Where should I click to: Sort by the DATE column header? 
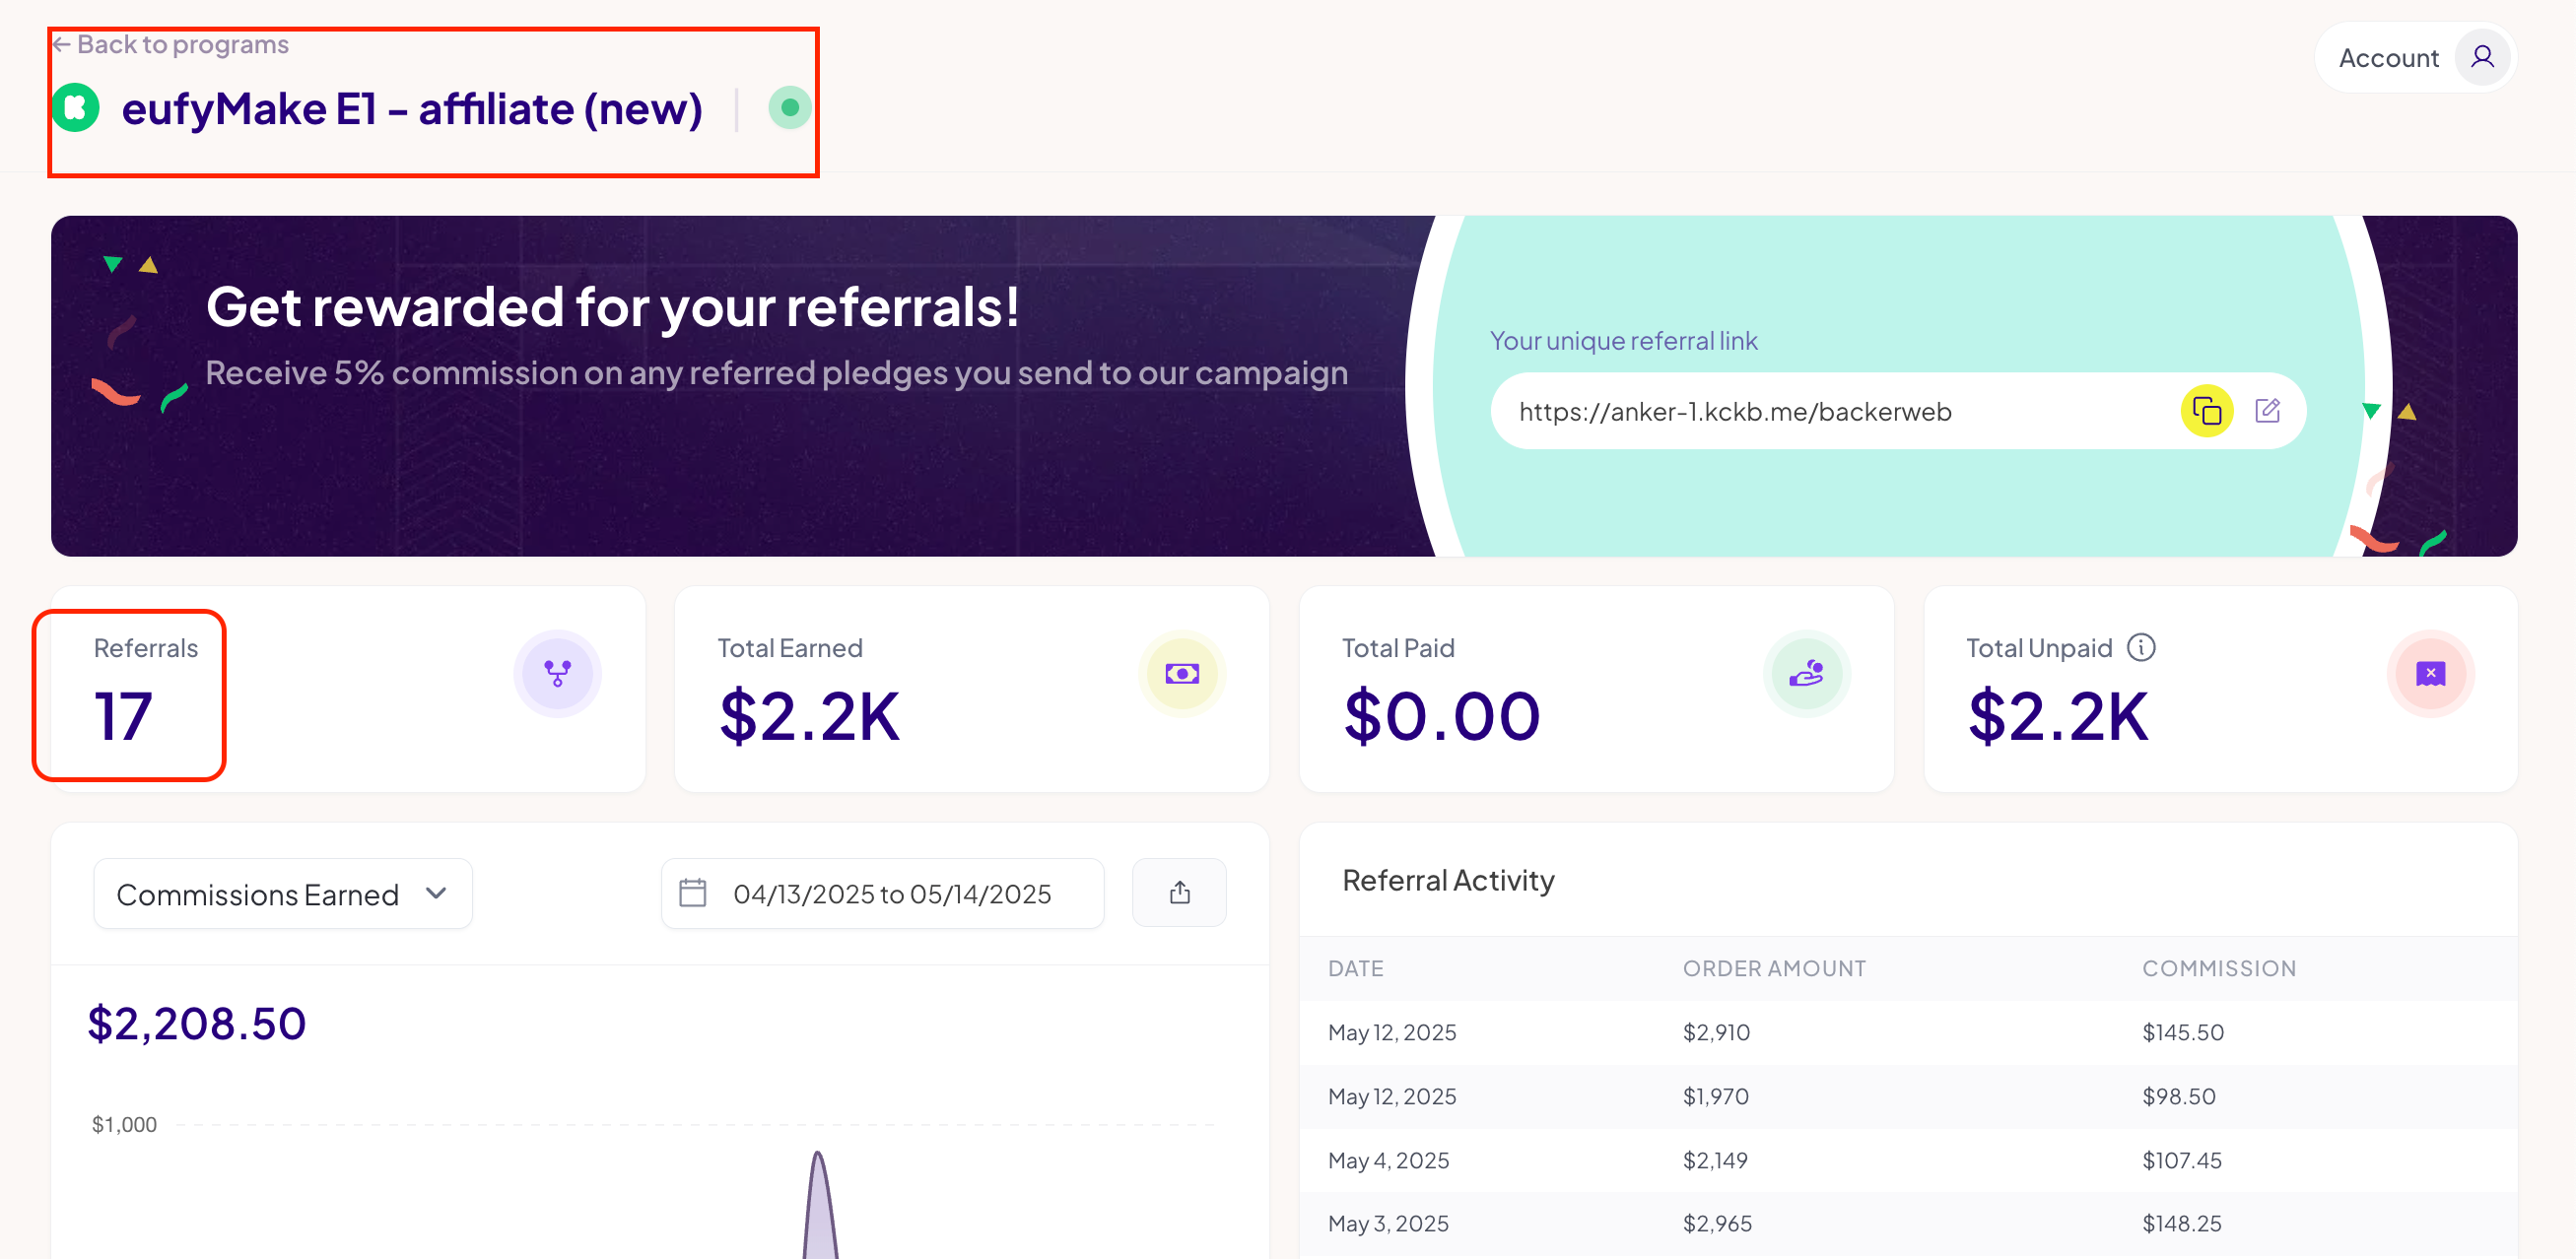[x=1355, y=968]
